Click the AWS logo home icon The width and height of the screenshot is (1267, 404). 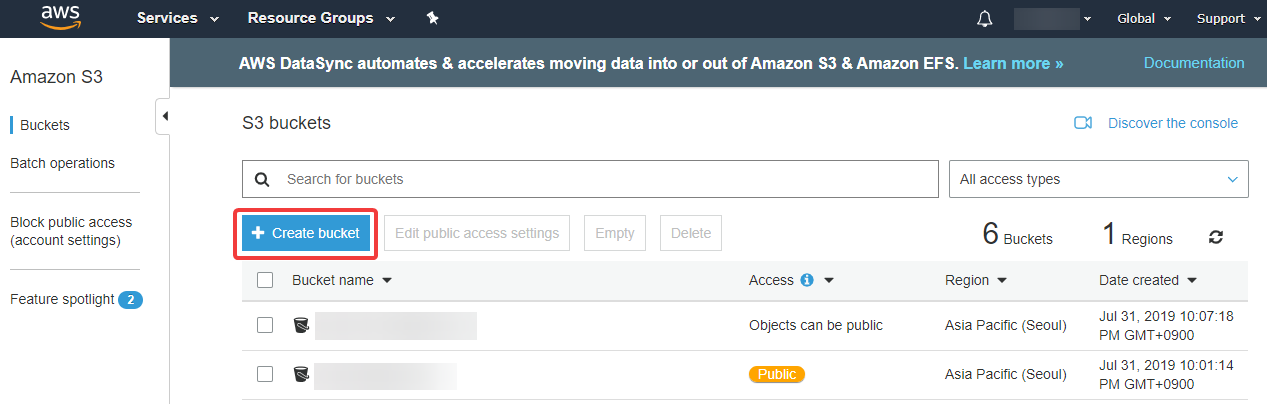pos(61,18)
